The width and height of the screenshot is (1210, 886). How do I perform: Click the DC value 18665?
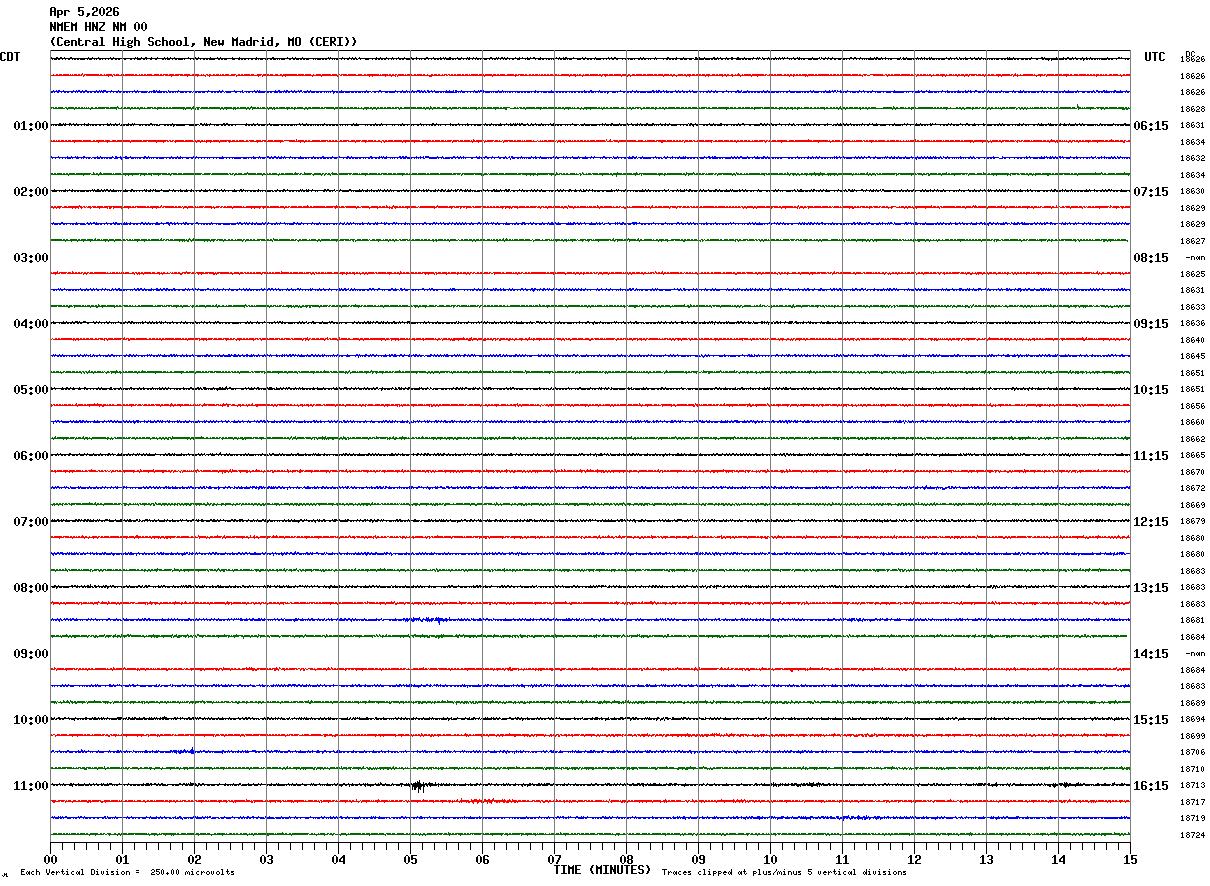point(1193,456)
